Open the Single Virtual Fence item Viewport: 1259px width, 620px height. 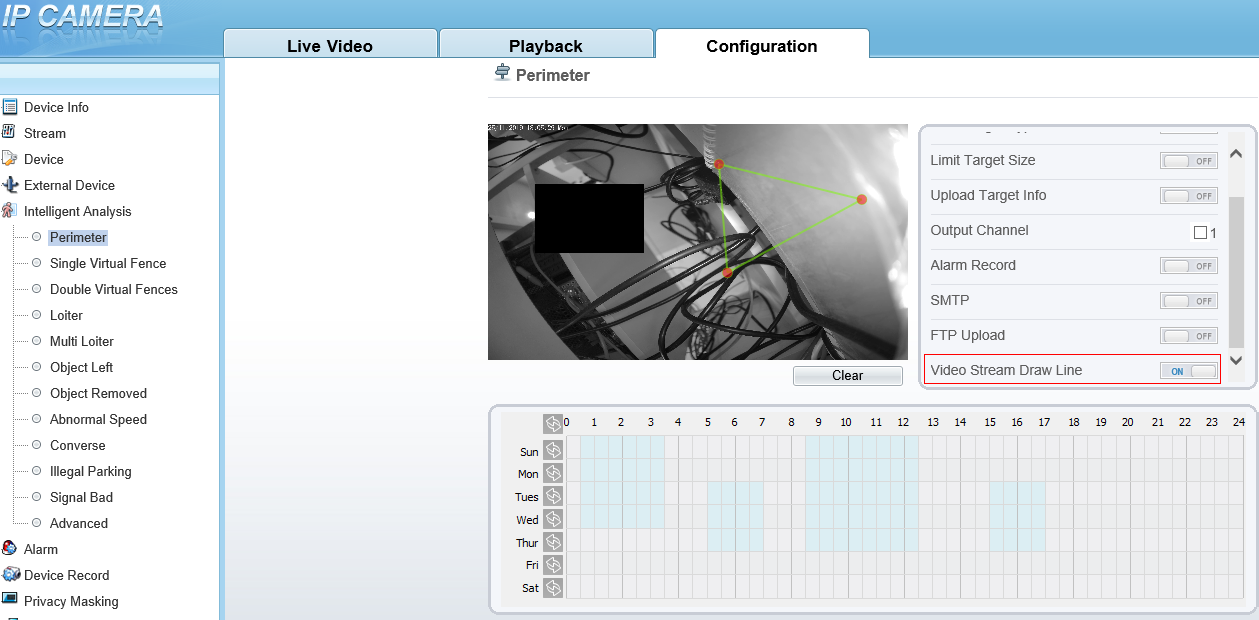click(108, 263)
